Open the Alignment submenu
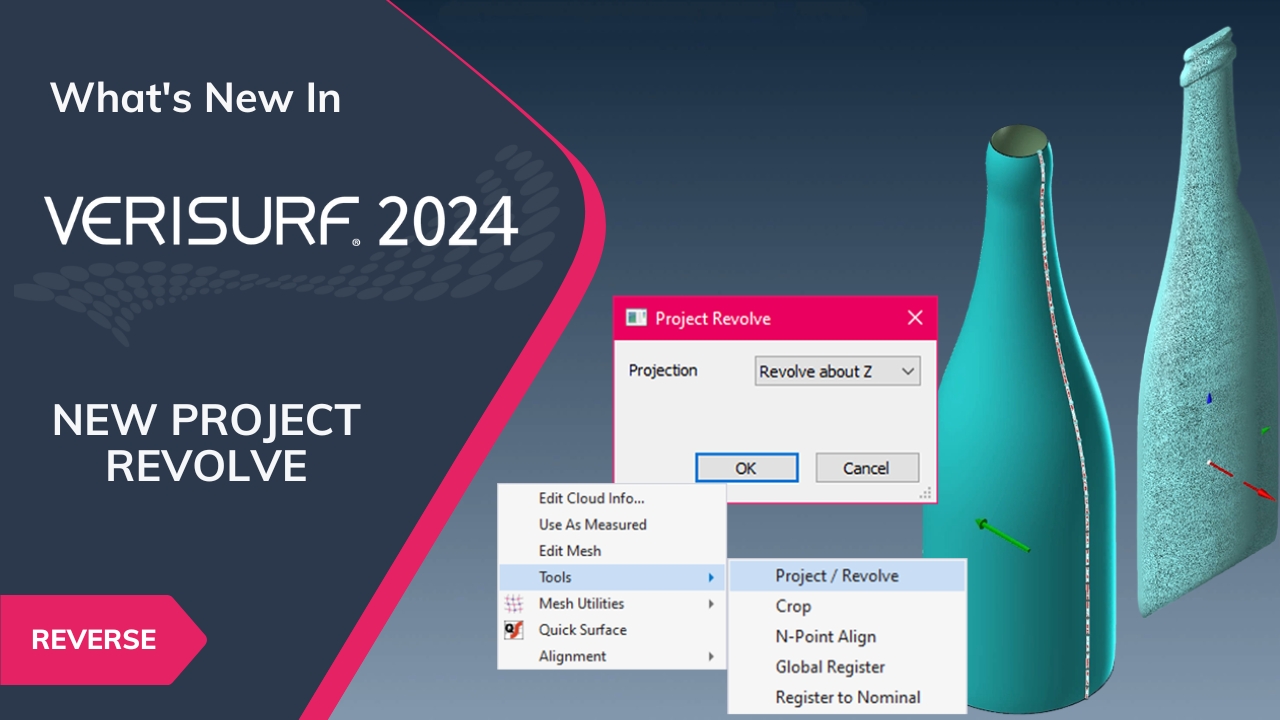Image resolution: width=1280 pixels, height=720 pixels. (611, 656)
